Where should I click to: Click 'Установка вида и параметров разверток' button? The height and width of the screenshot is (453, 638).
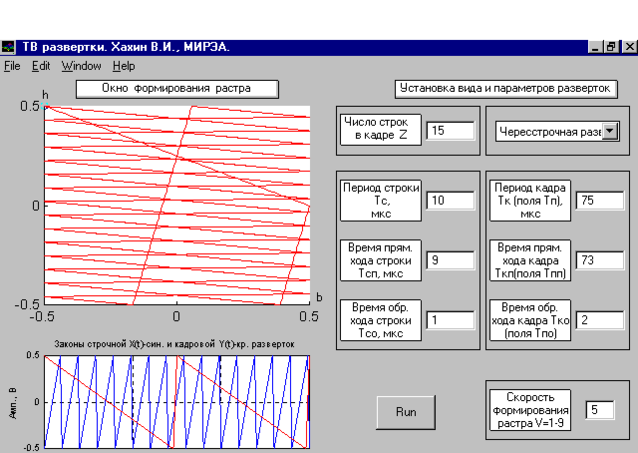505,88
